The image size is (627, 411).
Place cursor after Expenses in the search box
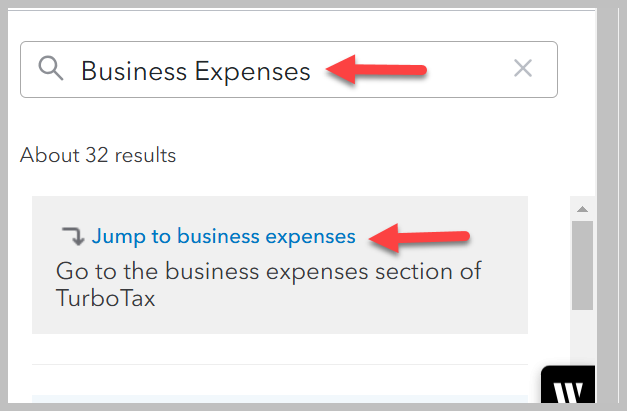[x=312, y=71]
